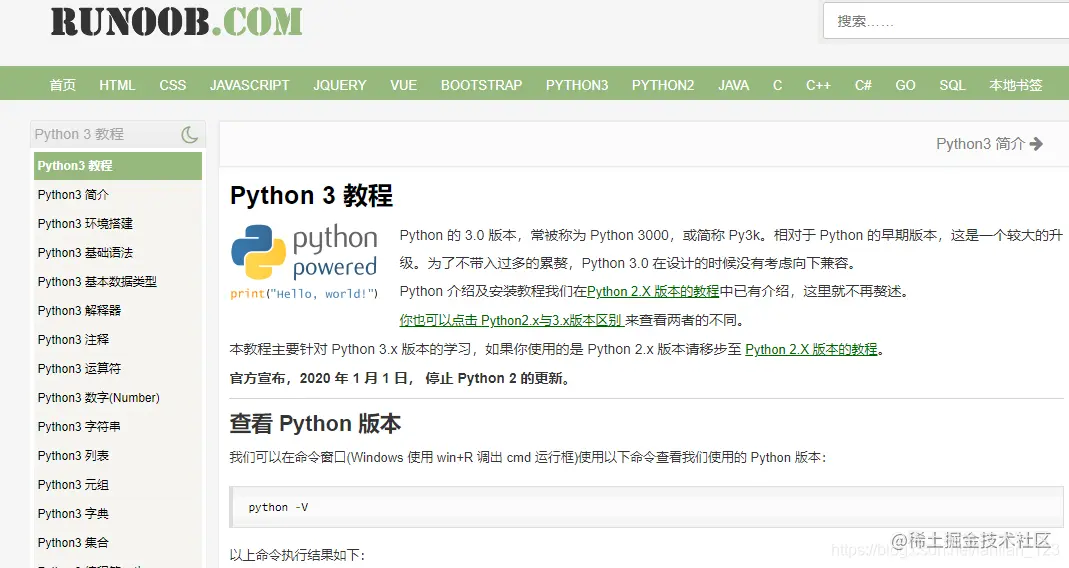
Task: Open Python2.x与3.x版本区别 link
Action: [511, 320]
